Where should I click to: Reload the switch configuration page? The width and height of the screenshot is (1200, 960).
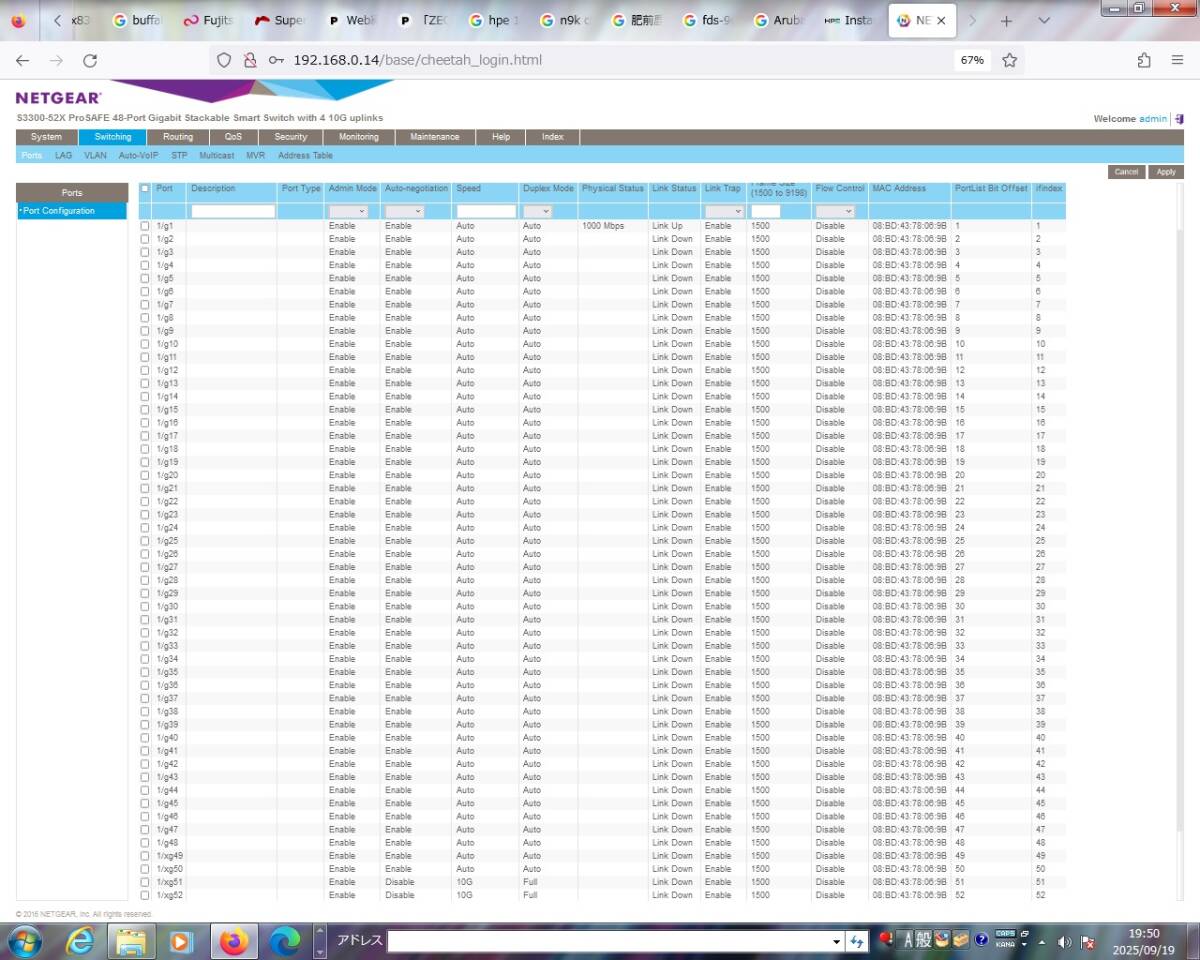pos(90,60)
